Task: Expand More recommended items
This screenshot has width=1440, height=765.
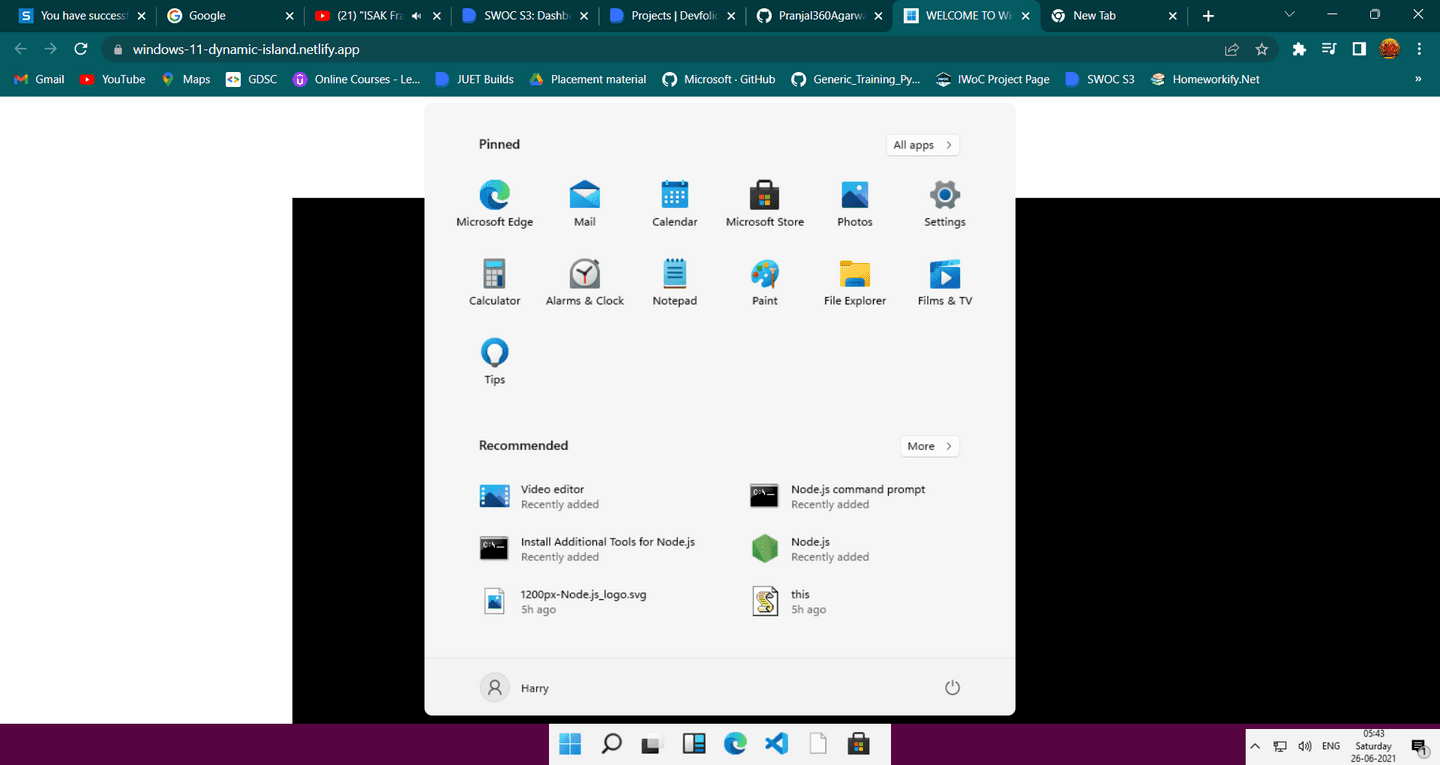Action: click(929, 446)
